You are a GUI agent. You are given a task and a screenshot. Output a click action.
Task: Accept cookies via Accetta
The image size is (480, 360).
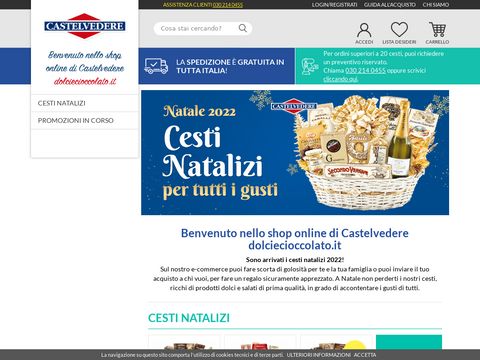pyautogui.click(x=365, y=355)
